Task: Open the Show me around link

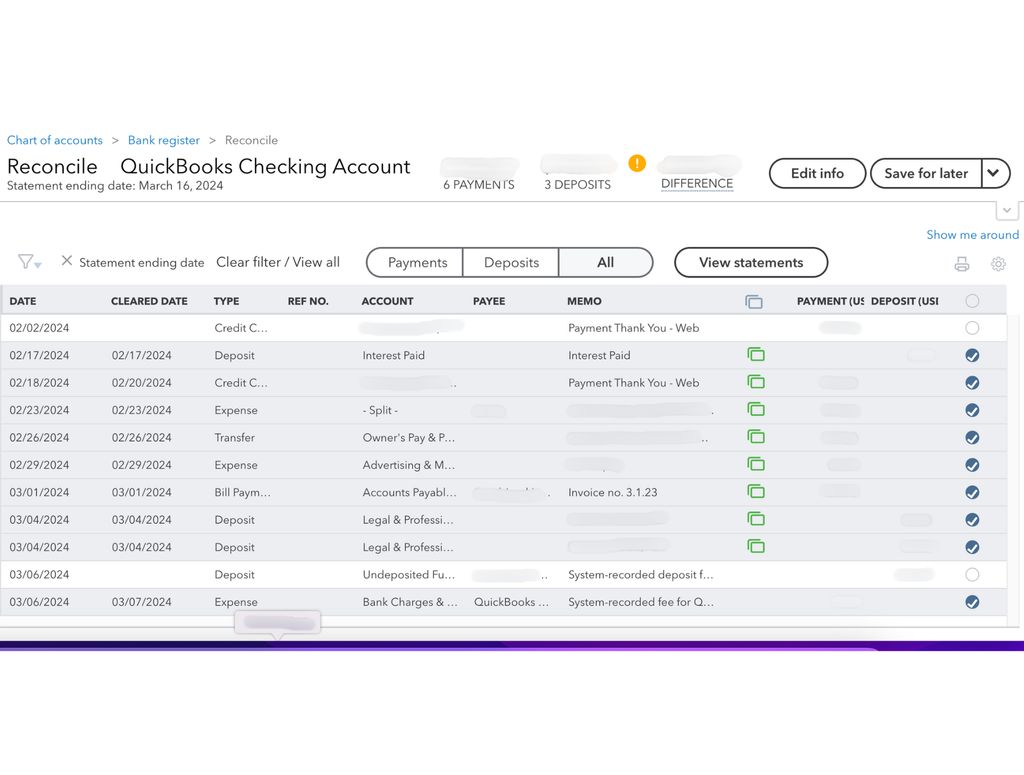Action: click(x=972, y=234)
